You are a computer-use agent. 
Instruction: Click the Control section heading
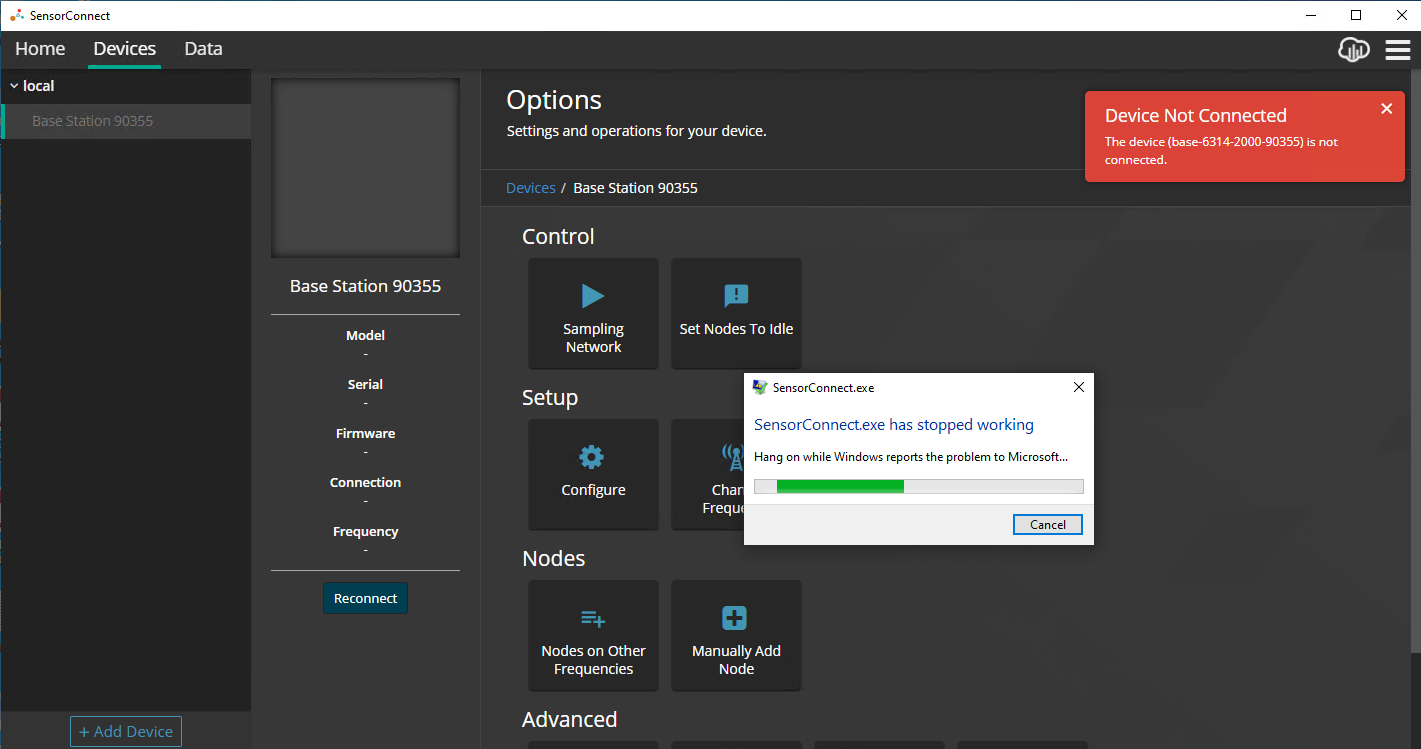(558, 236)
